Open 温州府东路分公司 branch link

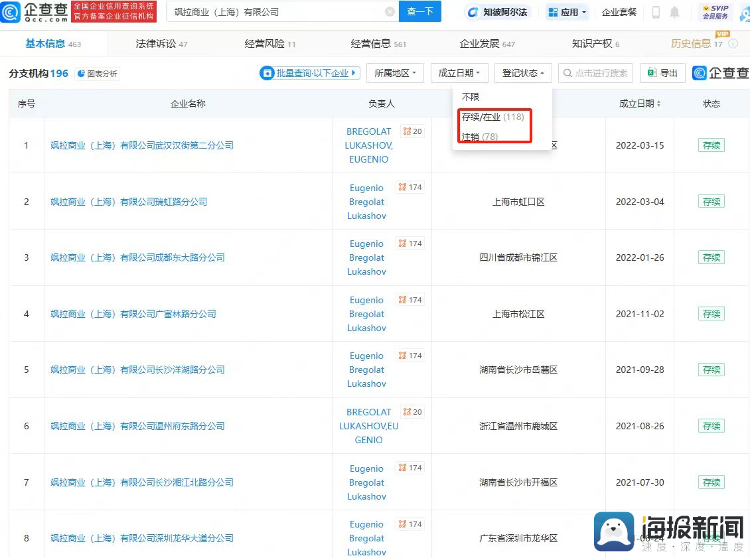coord(137,427)
